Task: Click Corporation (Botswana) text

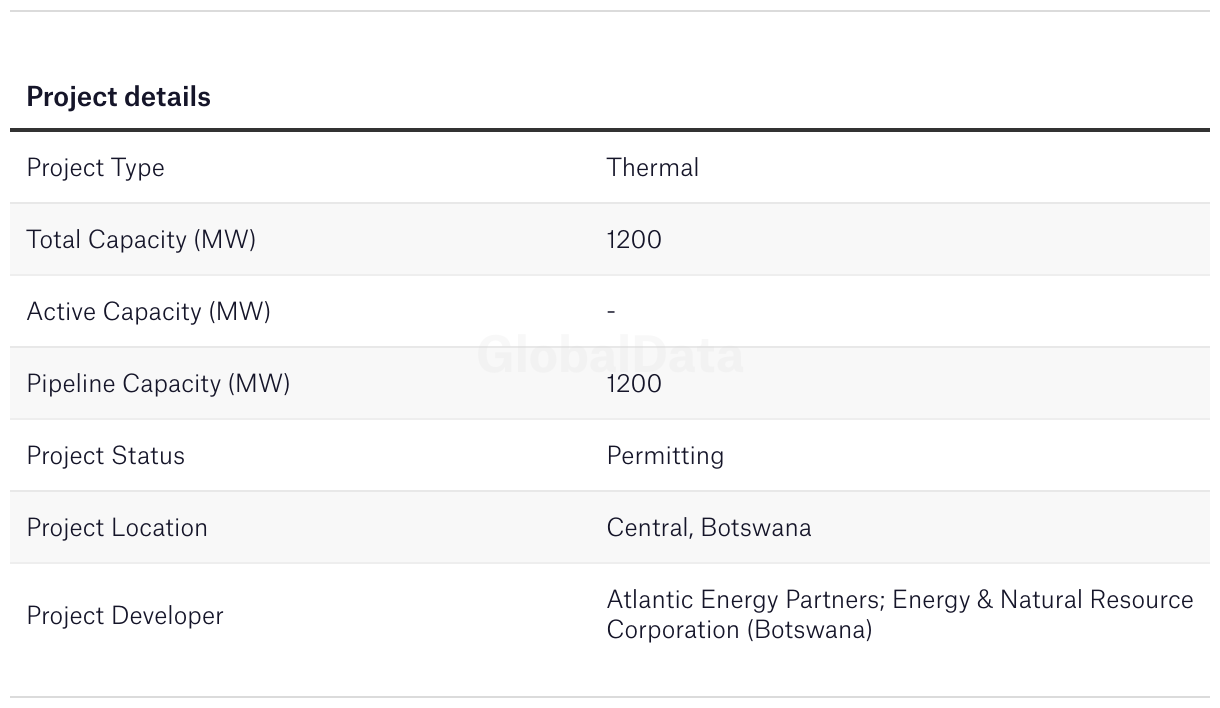Action: [x=739, y=630]
